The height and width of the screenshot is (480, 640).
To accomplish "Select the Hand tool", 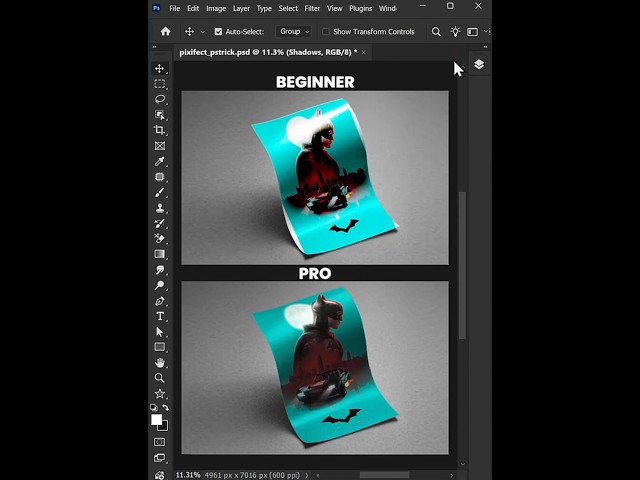I will pyautogui.click(x=160, y=362).
